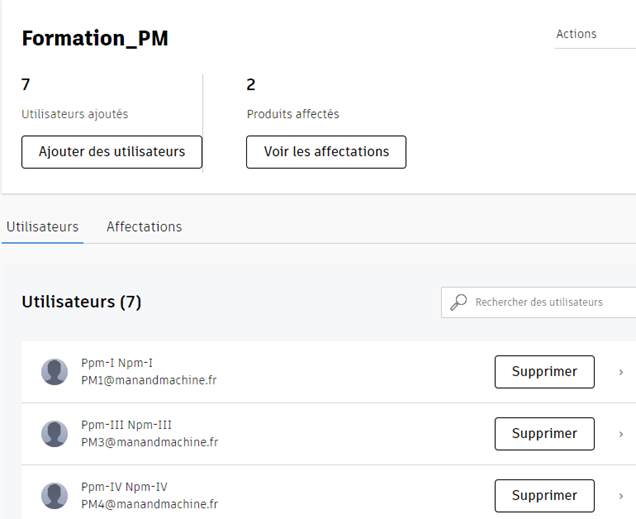Viewport: 636px width, 519px height.
Task: Select the name Ppm-III Npm-III
Action: pyautogui.click(x=126, y=425)
